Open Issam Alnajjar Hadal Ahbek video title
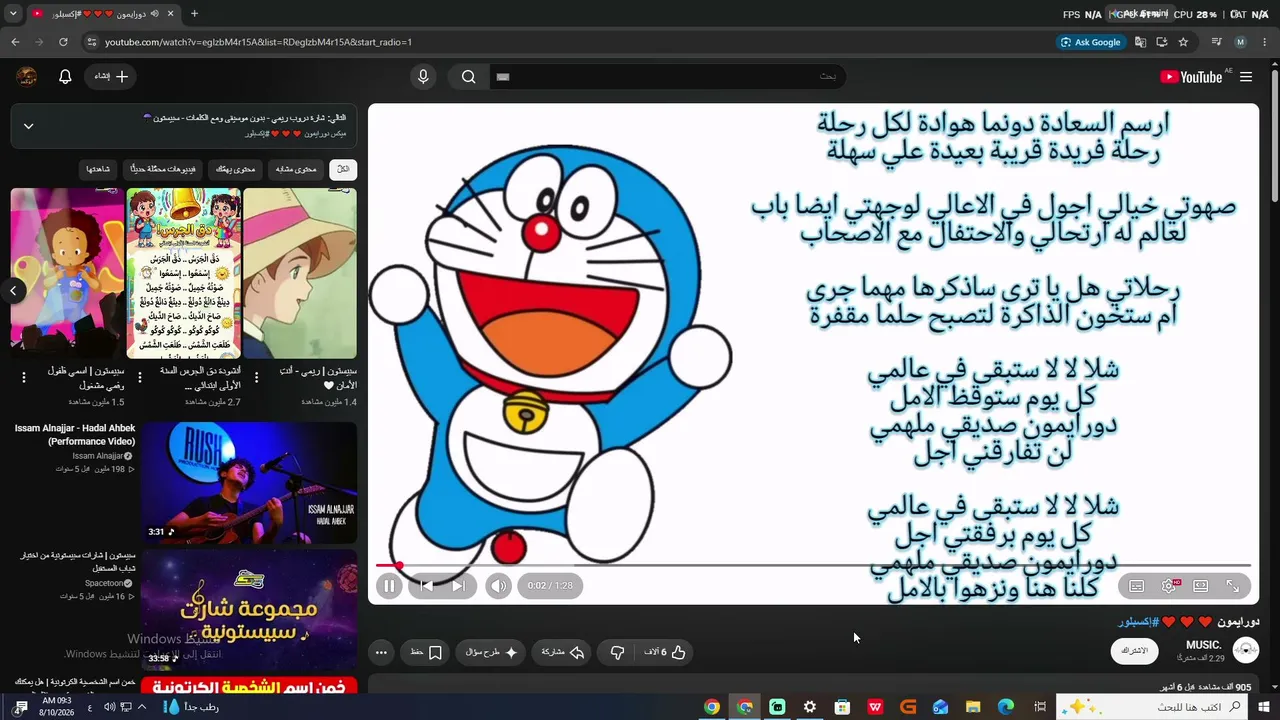1280x720 pixels. tap(75, 435)
